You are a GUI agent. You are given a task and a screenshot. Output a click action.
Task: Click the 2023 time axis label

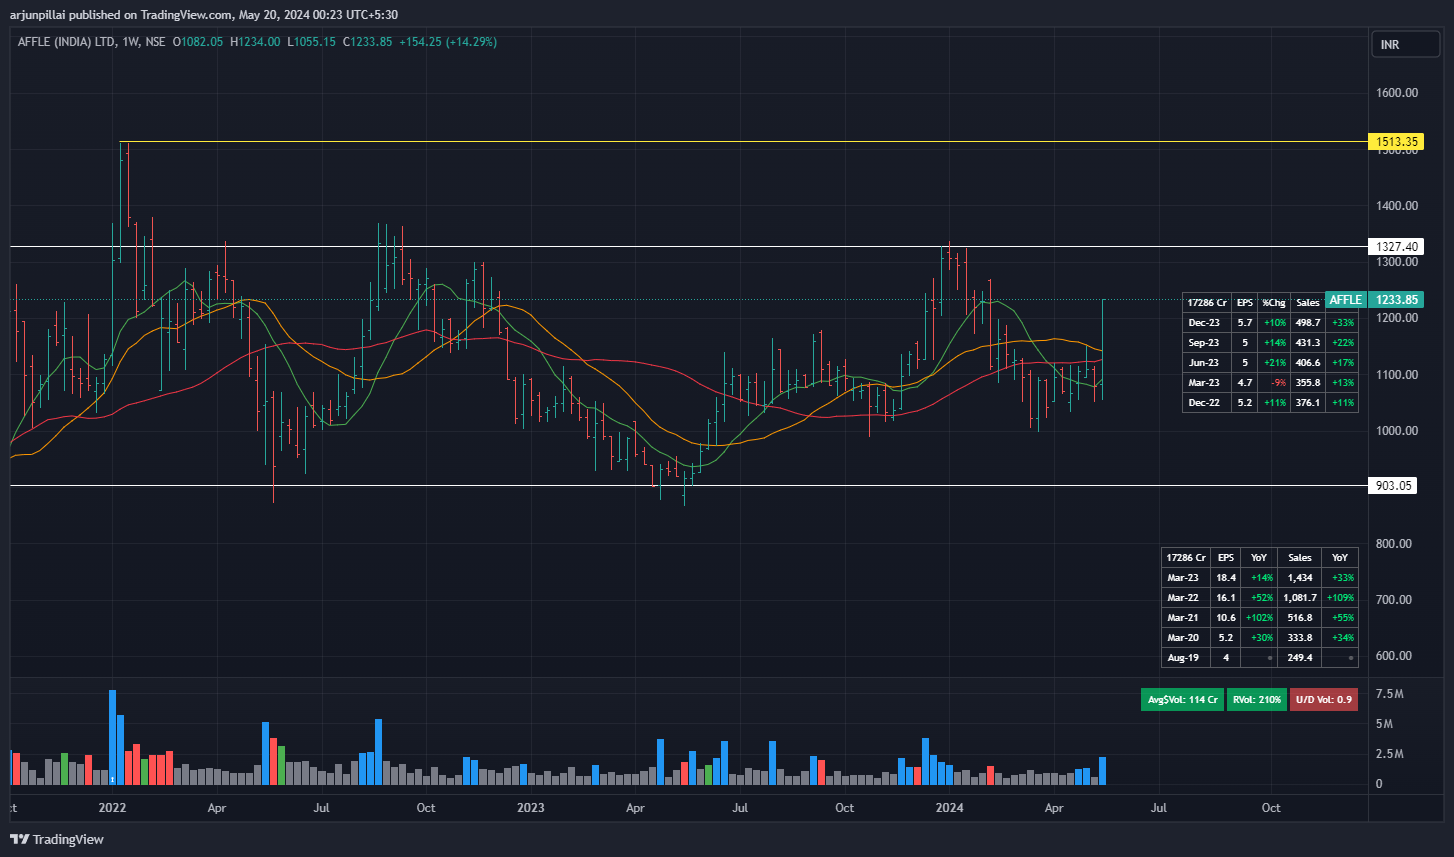pos(530,807)
